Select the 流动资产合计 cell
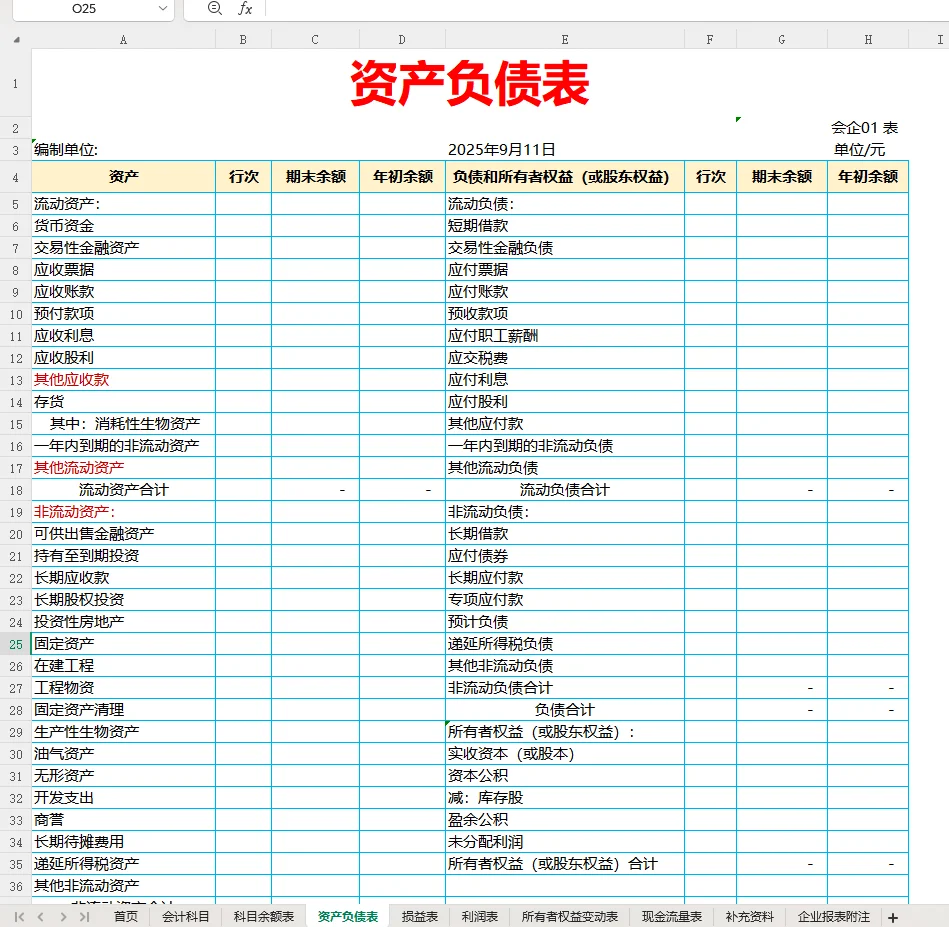The height and width of the screenshot is (927, 949). [x=123, y=490]
